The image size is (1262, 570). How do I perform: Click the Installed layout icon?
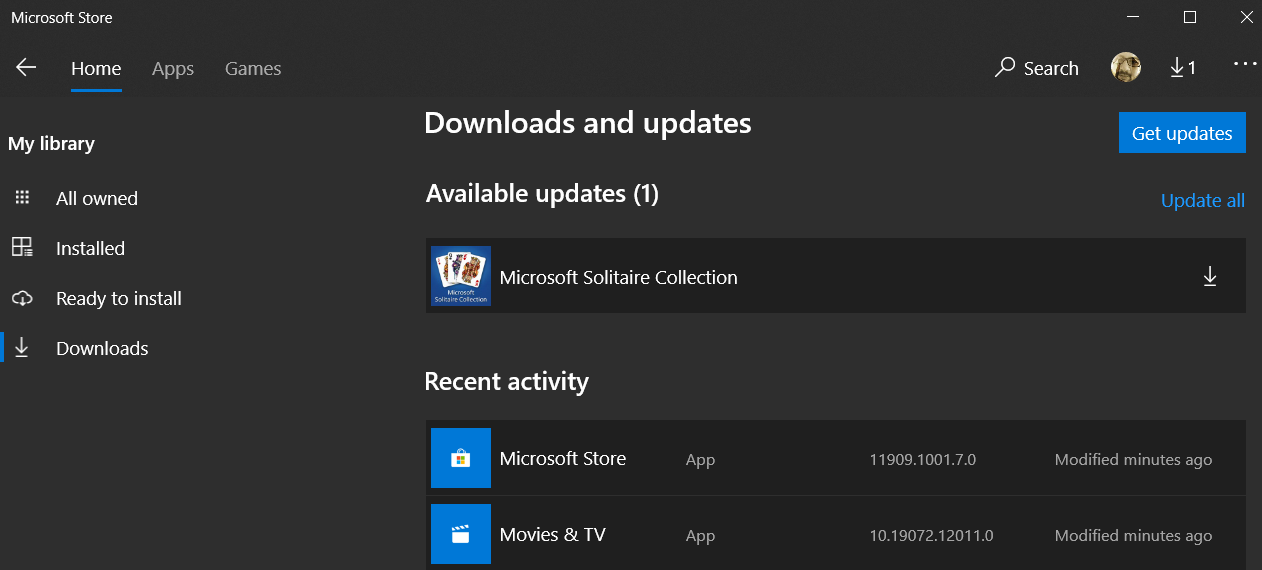click(x=22, y=248)
